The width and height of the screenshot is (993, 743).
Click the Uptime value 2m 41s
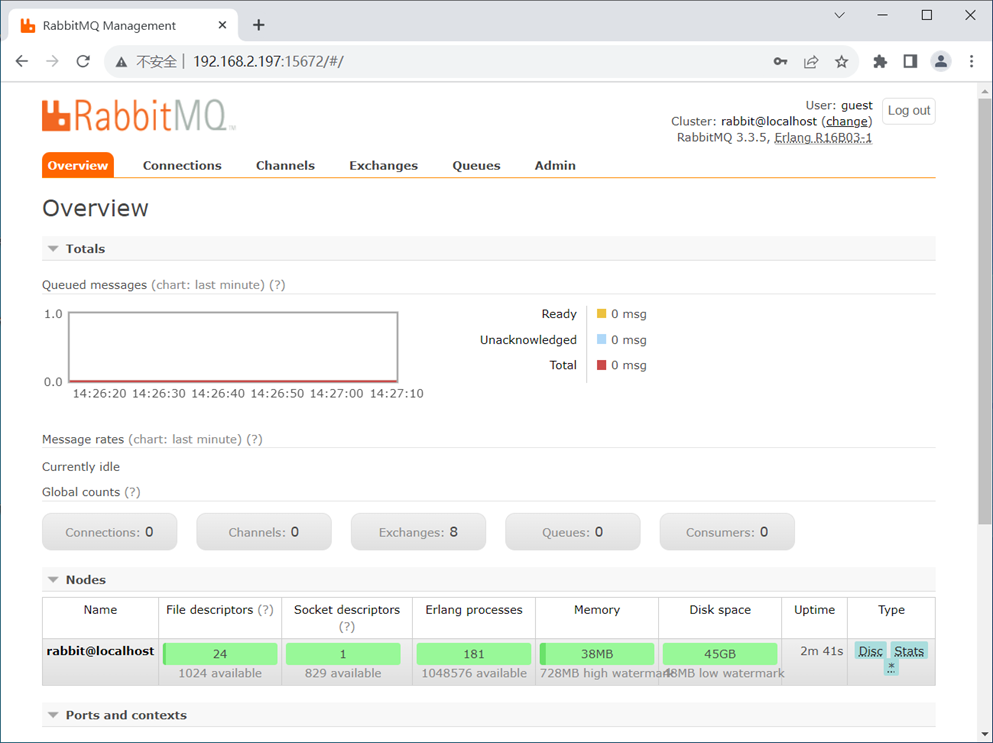(821, 651)
